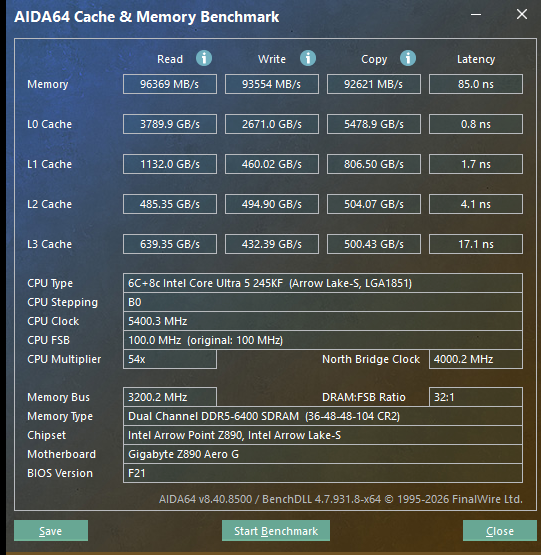The image size is (541, 555).
Task: Minimize the AIDA64 benchmark window
Action: click(476, 15)
